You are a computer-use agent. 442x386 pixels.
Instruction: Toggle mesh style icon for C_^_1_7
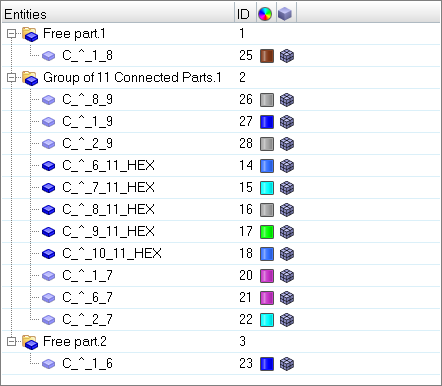[287, 276]
